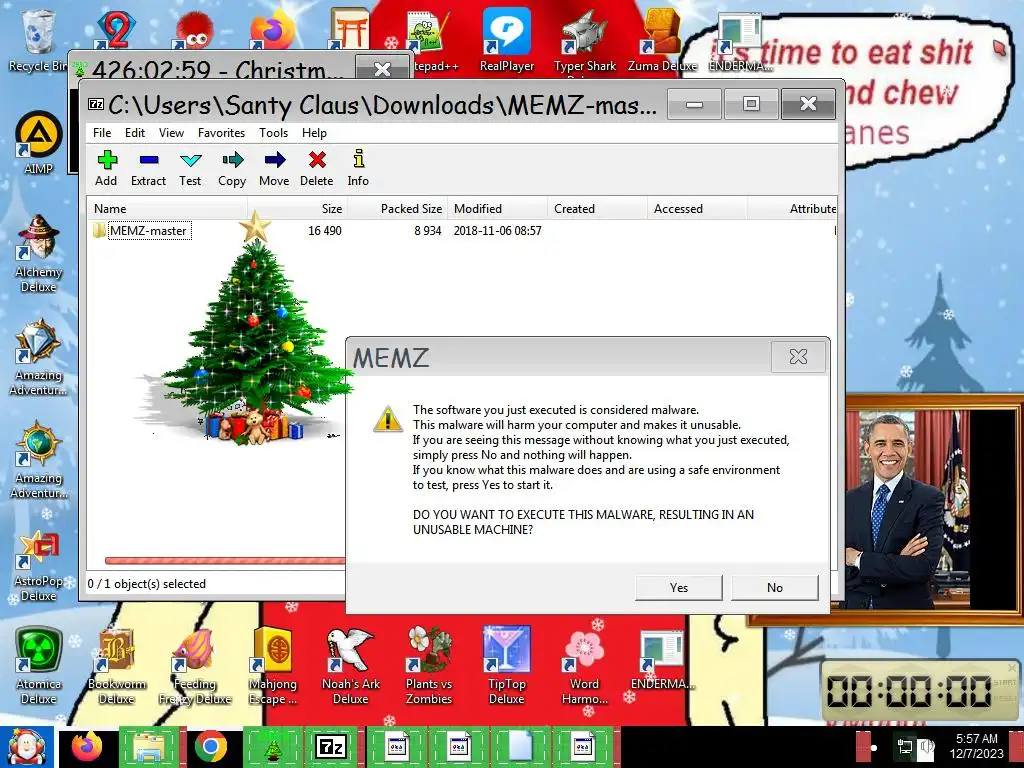Launch the Feeding Frenzy Deluxe shortcut
The width and height of the screenshot is (1024, 768).
tap(195, 666)
